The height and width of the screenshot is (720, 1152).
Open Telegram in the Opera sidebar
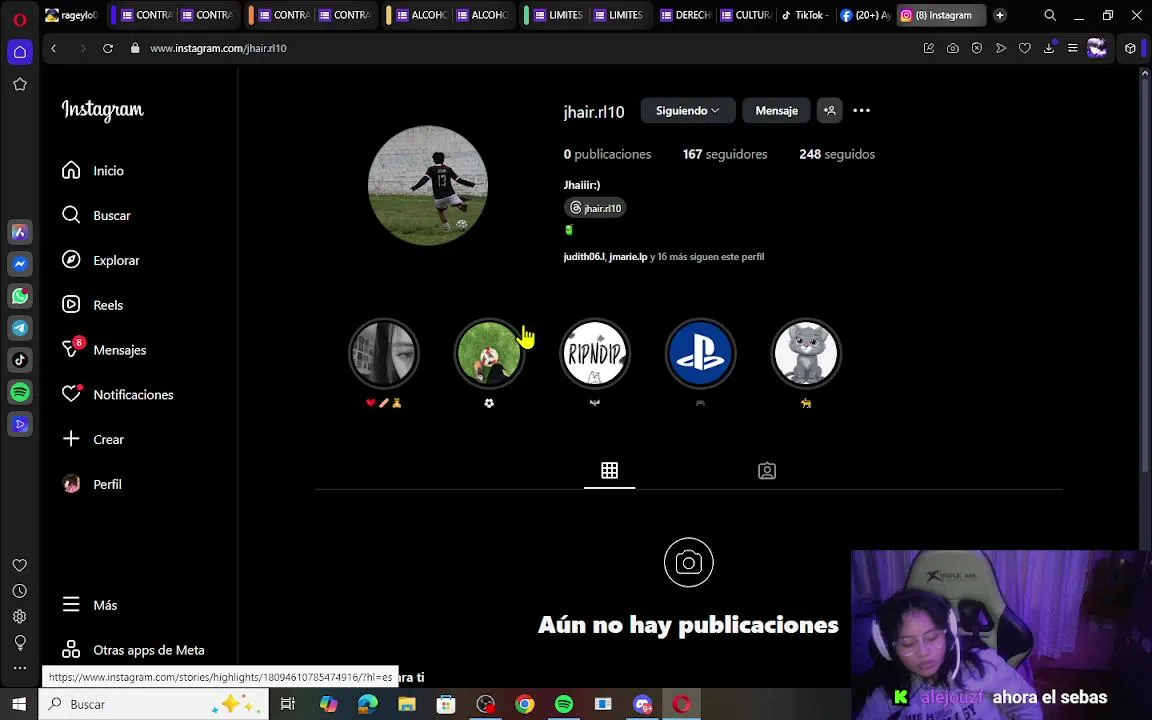[x=20, y=328]
